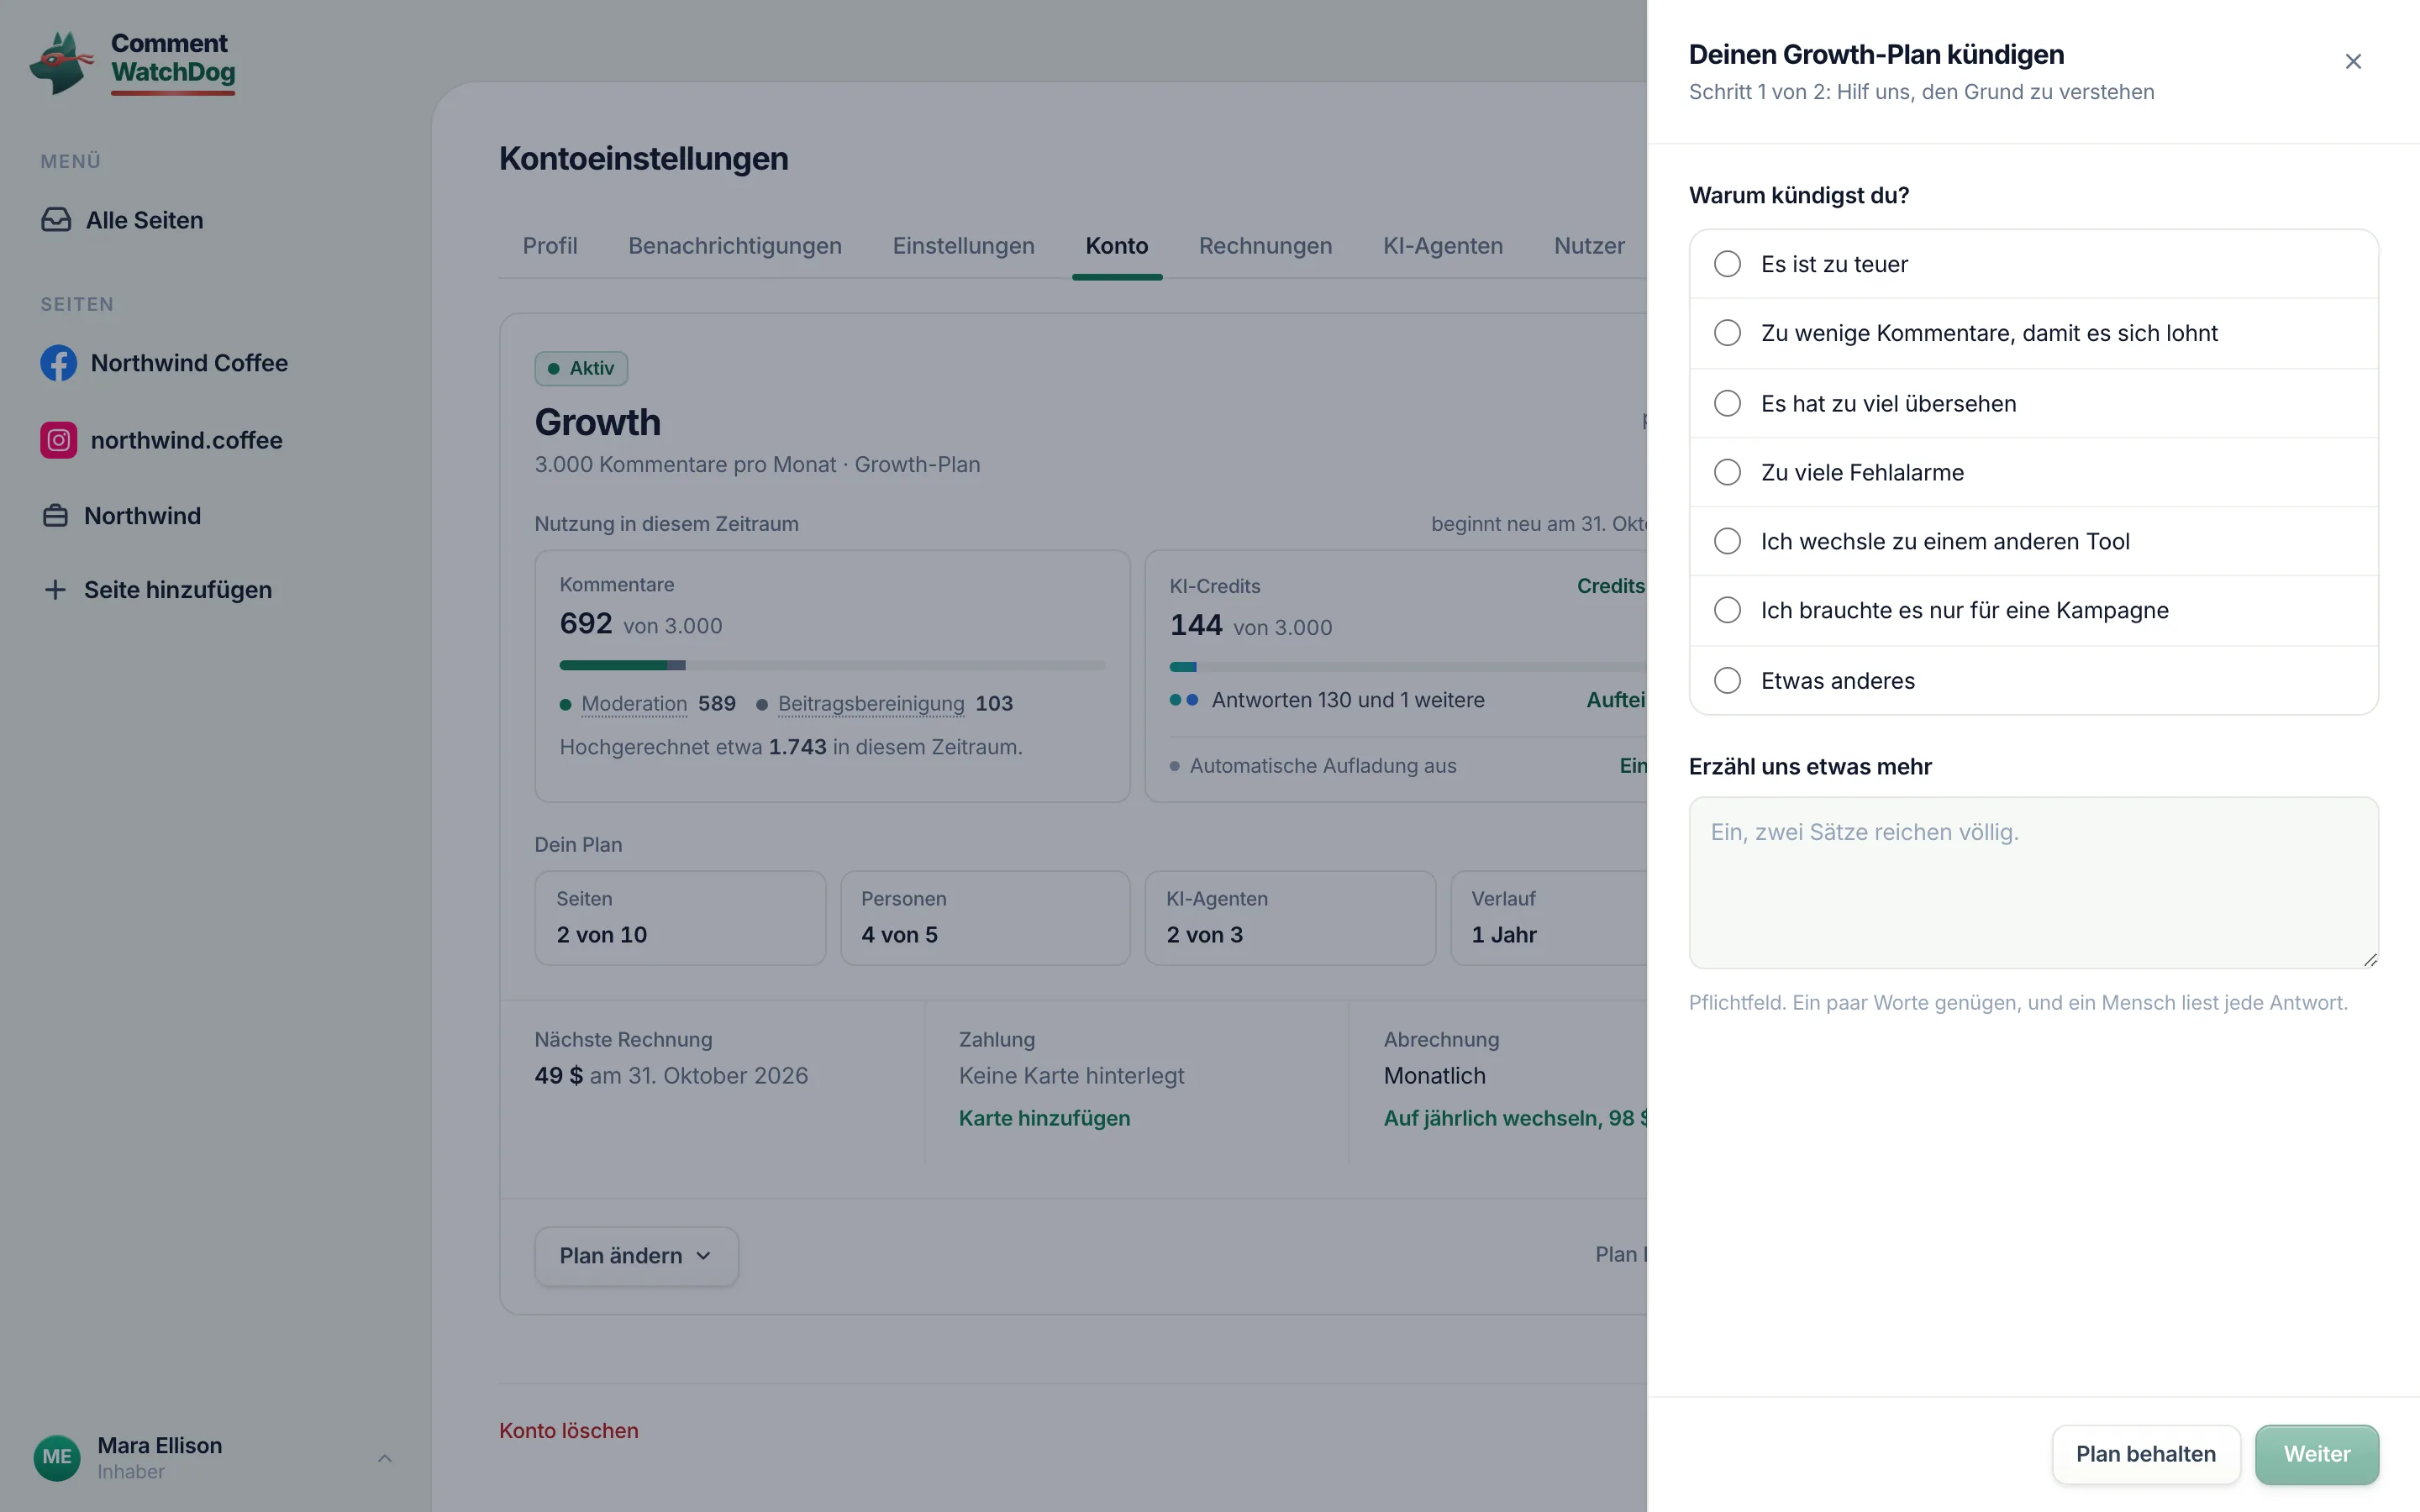Viewport: 2420px width, 1512px height.
Task: Select the Instagram icon for northwind.coffee
Action: 58,440
